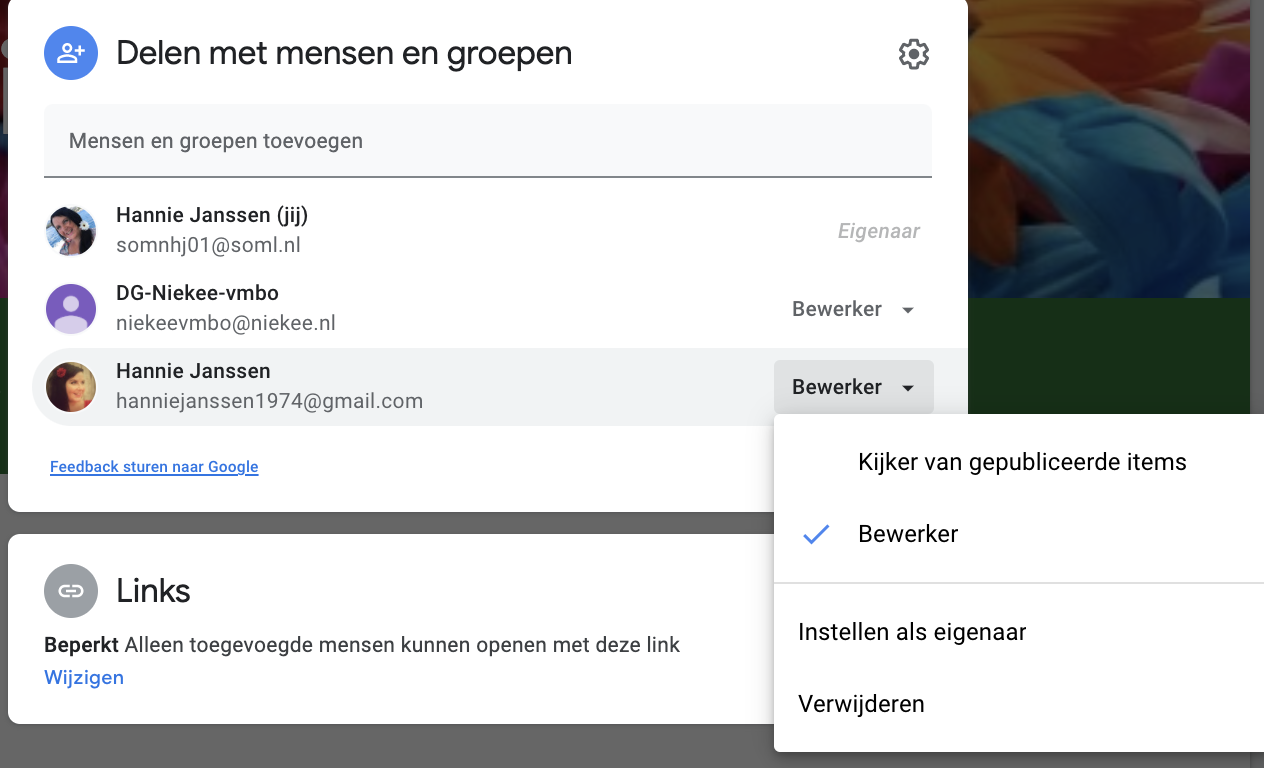Focus Mensen en groepen toevoegen field
This screenshot has height=768, width=1264.
coord(487,141)
